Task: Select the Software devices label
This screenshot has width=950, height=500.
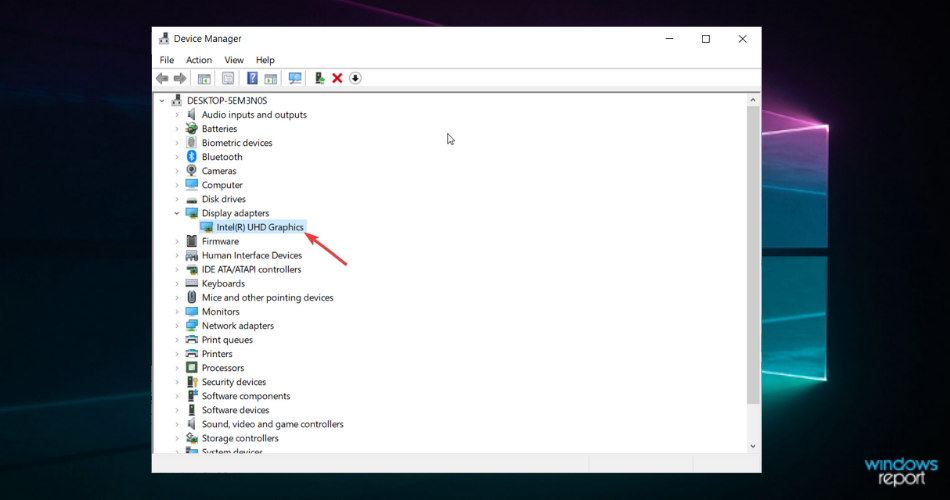Action: (x=235, y=410)
